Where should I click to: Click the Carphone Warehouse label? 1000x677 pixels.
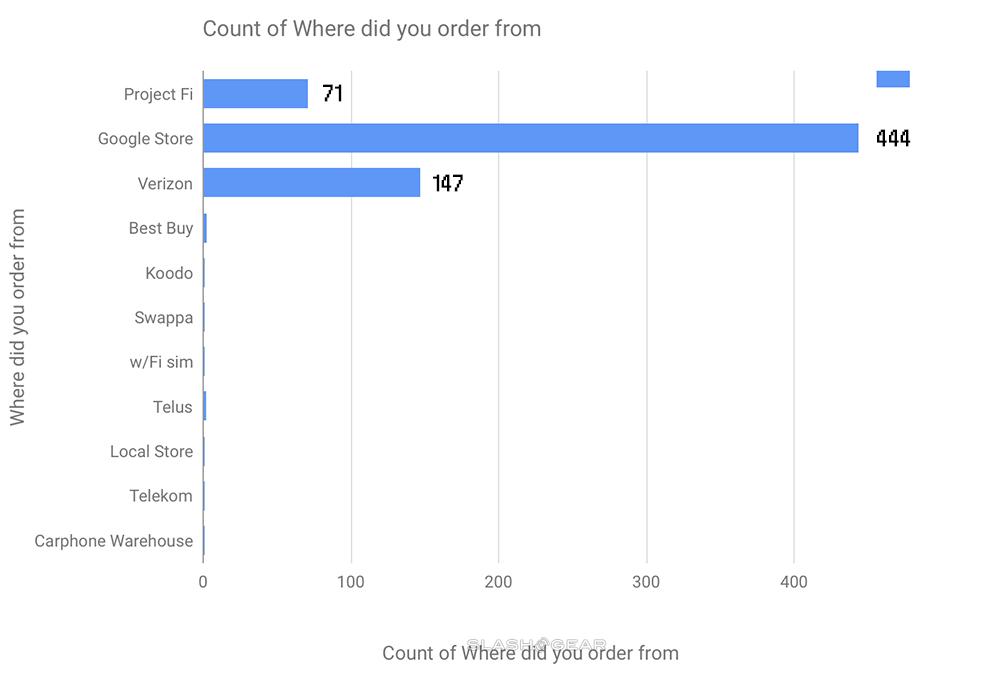[114, 541]
